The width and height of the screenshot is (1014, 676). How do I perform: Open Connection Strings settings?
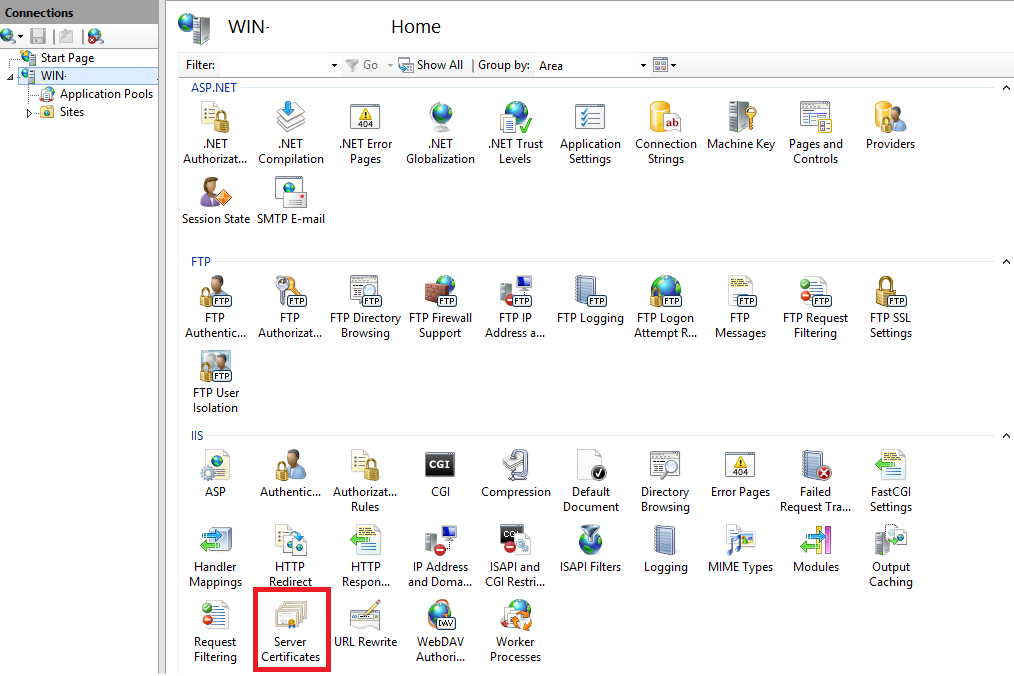coord(665,132)
